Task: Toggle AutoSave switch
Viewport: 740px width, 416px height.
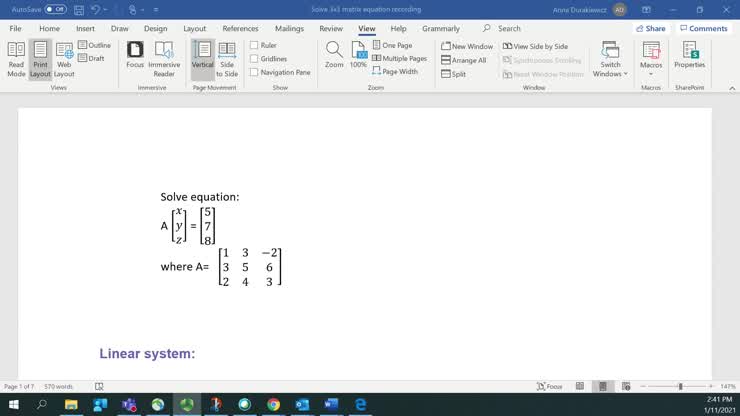Action: pos(56,9)
